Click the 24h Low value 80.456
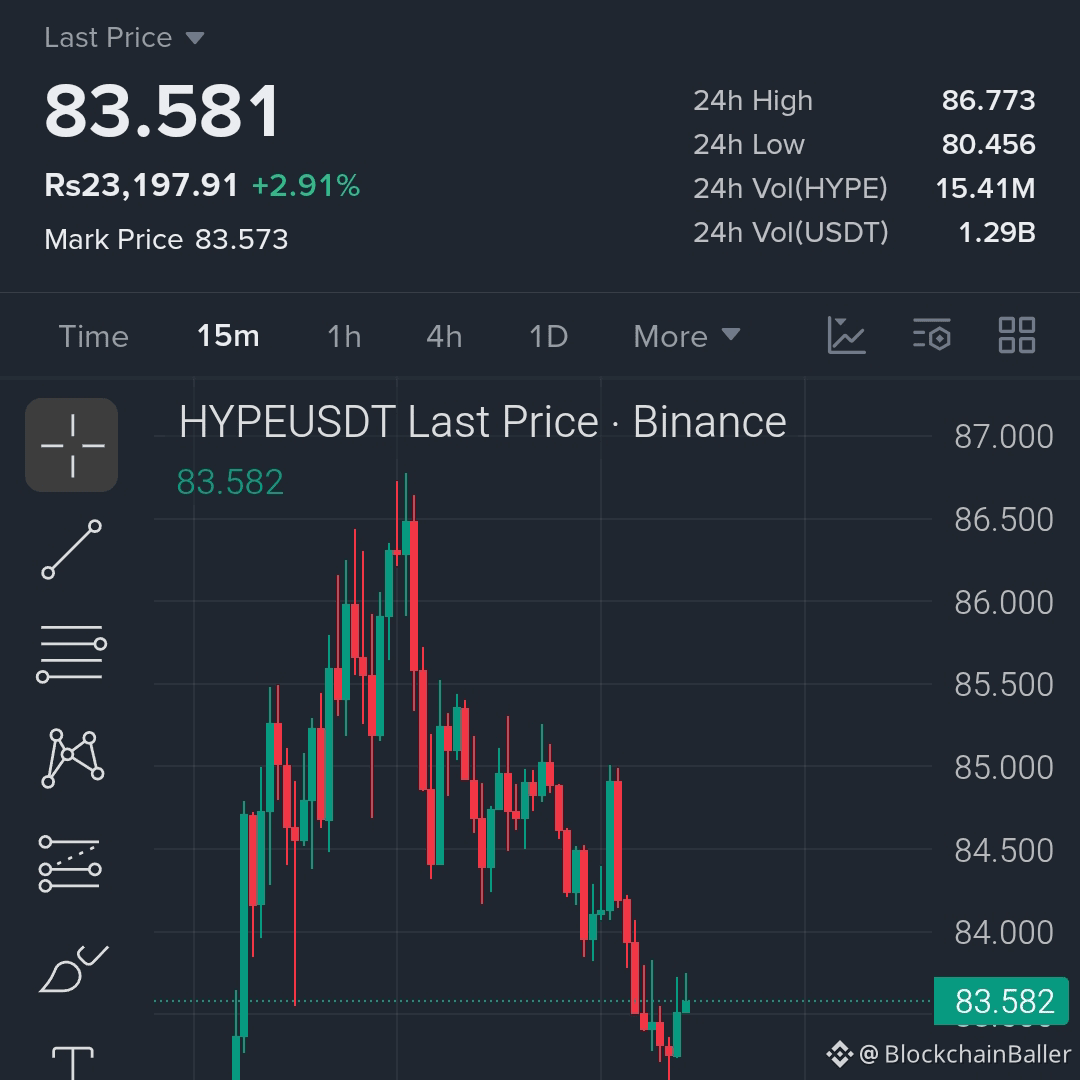1080x1080 pixels. click(988, 145)
